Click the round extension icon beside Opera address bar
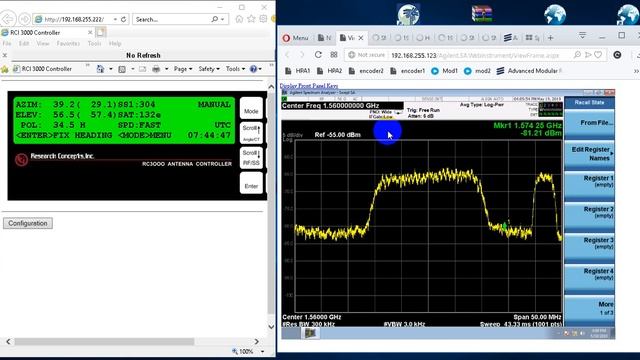 617,55
